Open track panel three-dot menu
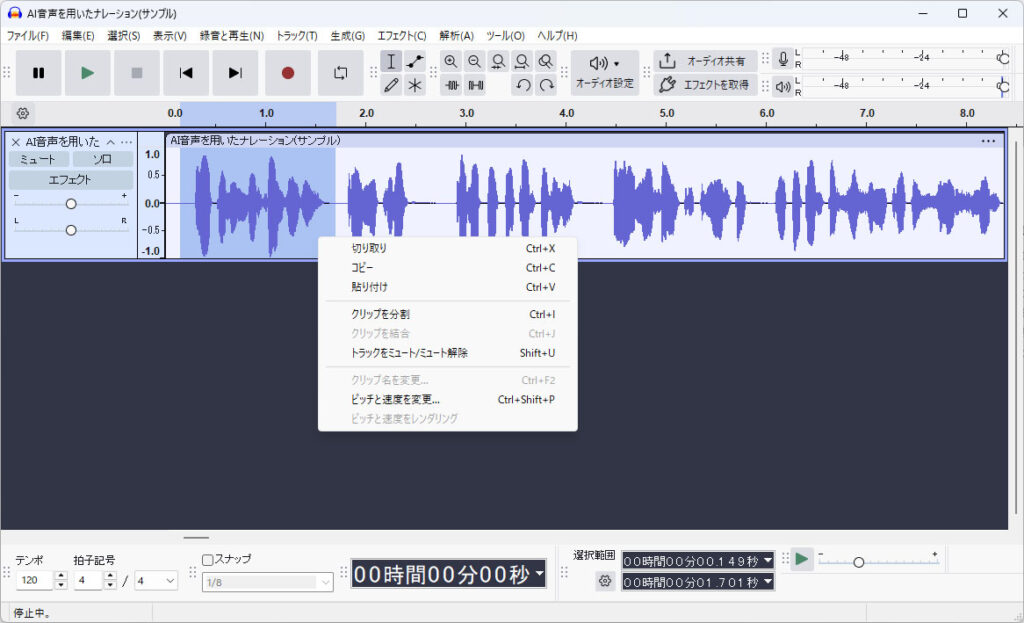This screenshot has height=623, width=1024. click(x=126, y=142)
